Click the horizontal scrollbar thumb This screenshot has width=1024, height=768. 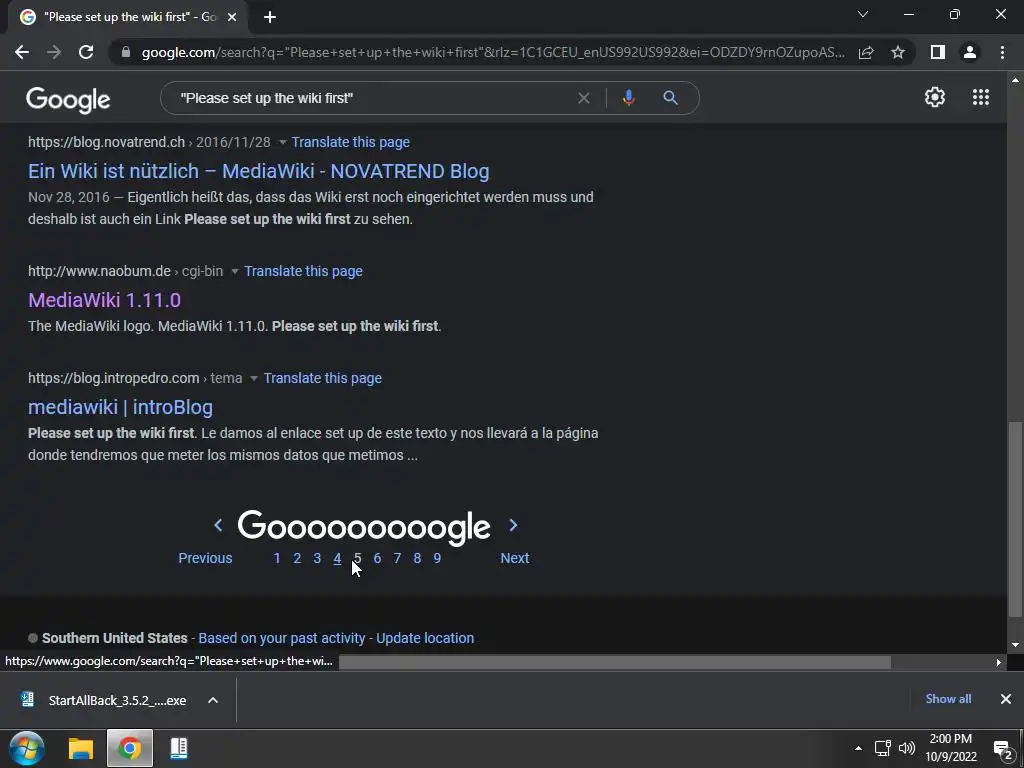(x=615, y=662)
